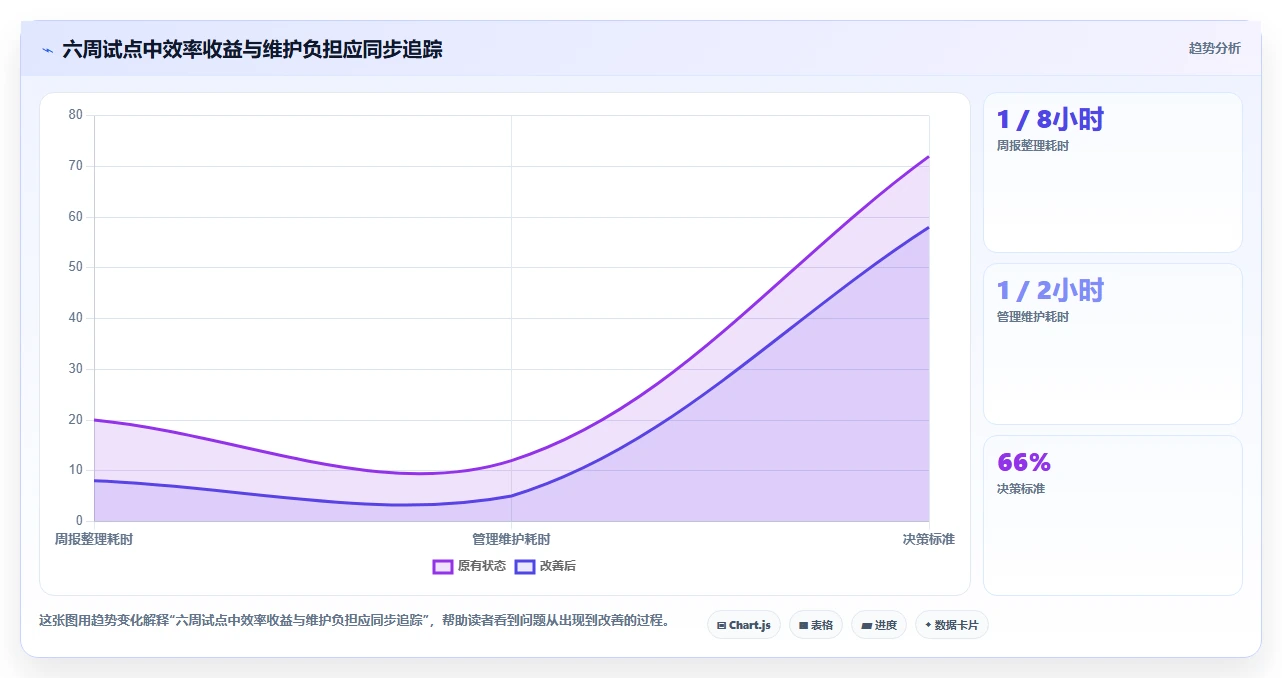Click the icon inside the 进度 tag
The height and width of the screenshot is (678, 1282).
866,625
